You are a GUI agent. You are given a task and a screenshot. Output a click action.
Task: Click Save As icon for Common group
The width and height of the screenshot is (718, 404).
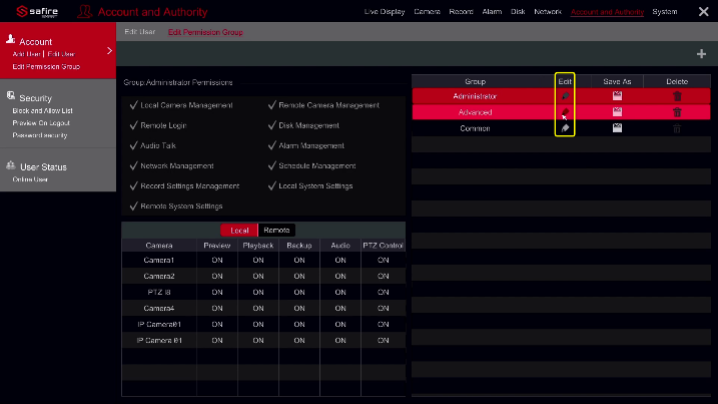[618, 128]
